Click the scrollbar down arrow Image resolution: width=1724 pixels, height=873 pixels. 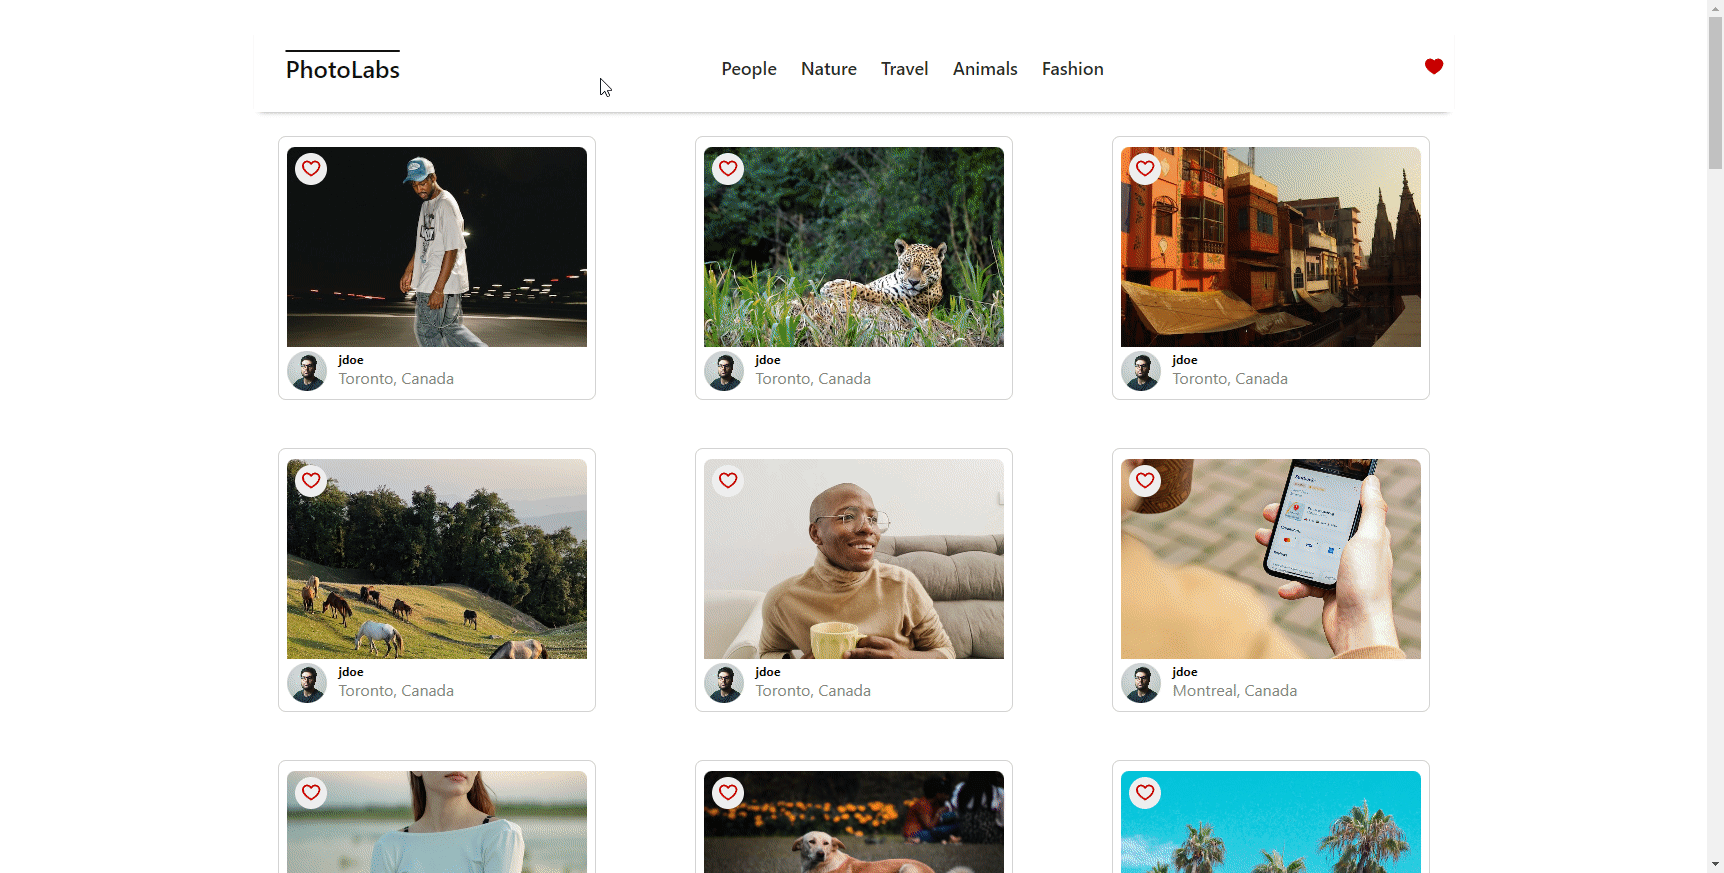[1715, 864]
